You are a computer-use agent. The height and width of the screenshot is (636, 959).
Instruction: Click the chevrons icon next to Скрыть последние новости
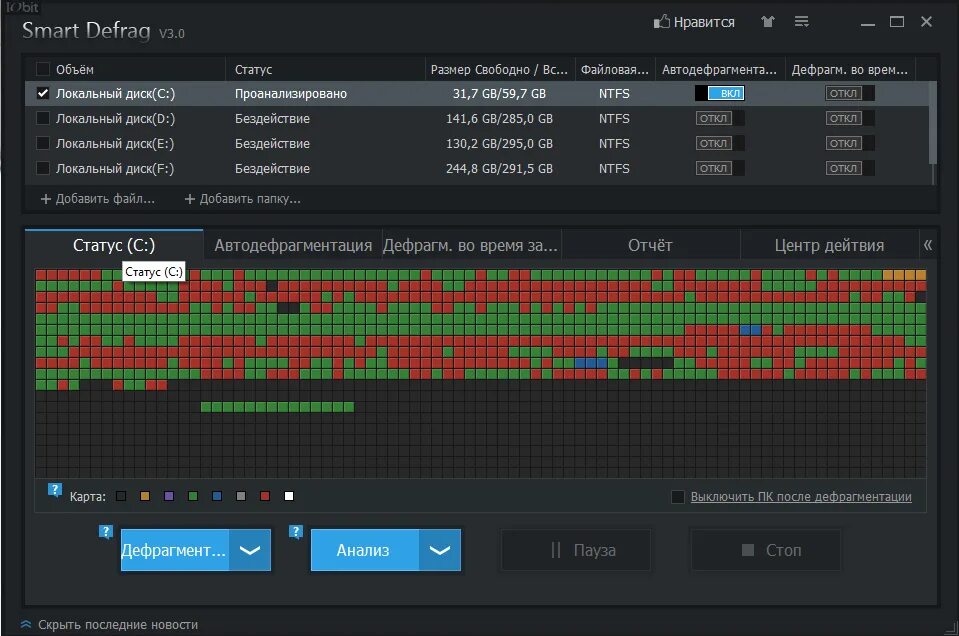[x=26, y=624]
